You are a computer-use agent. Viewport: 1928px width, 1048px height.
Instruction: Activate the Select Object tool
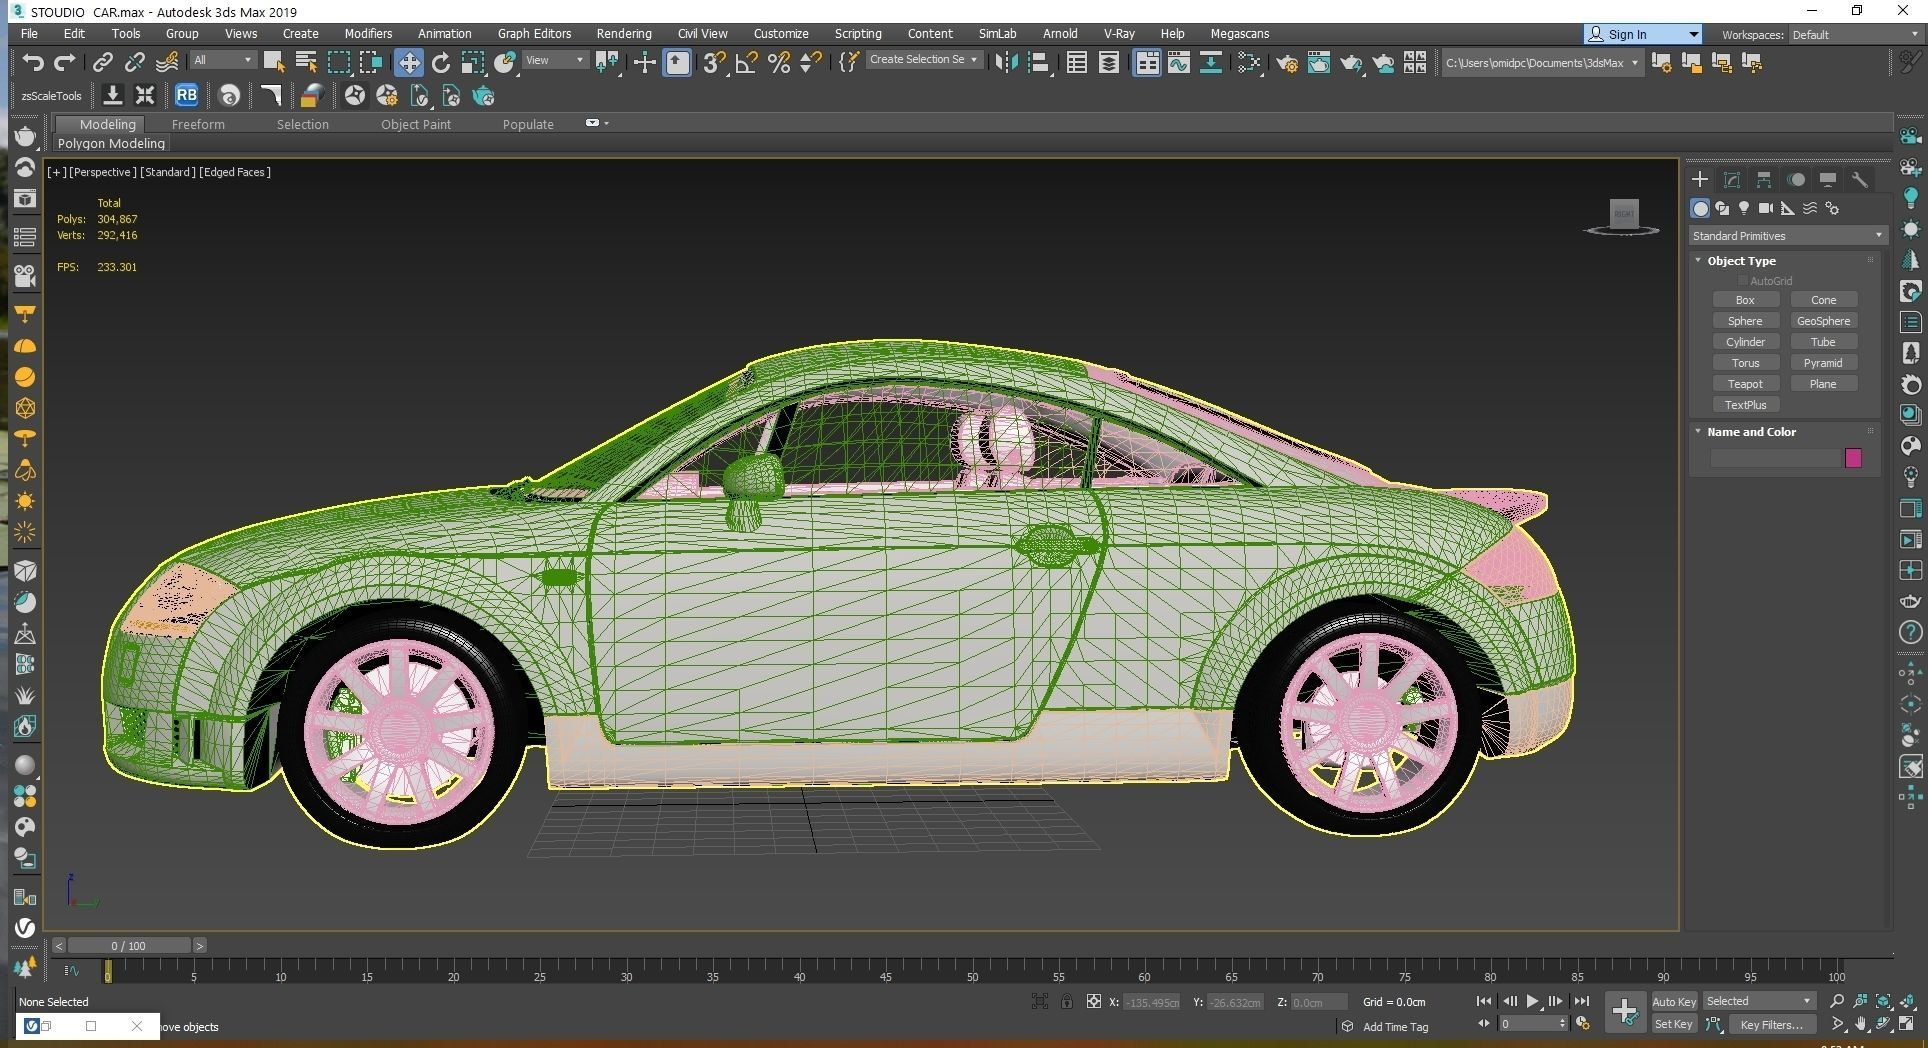tap(273, 62)
